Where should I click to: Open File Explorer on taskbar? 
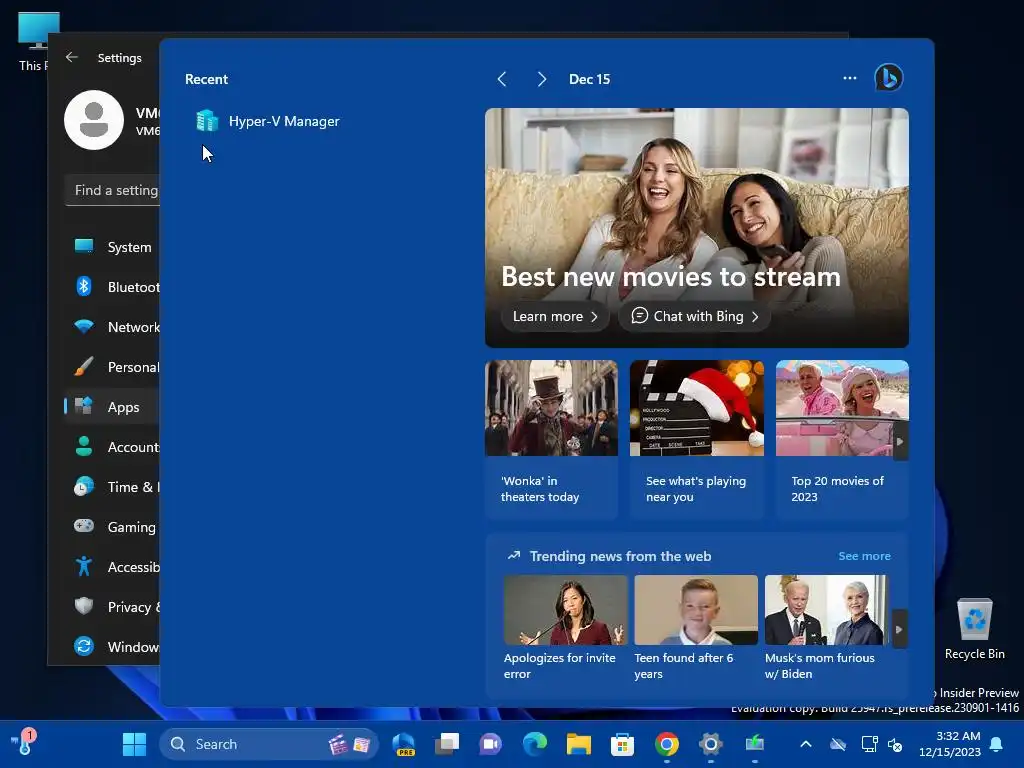(x=579, y=744)
